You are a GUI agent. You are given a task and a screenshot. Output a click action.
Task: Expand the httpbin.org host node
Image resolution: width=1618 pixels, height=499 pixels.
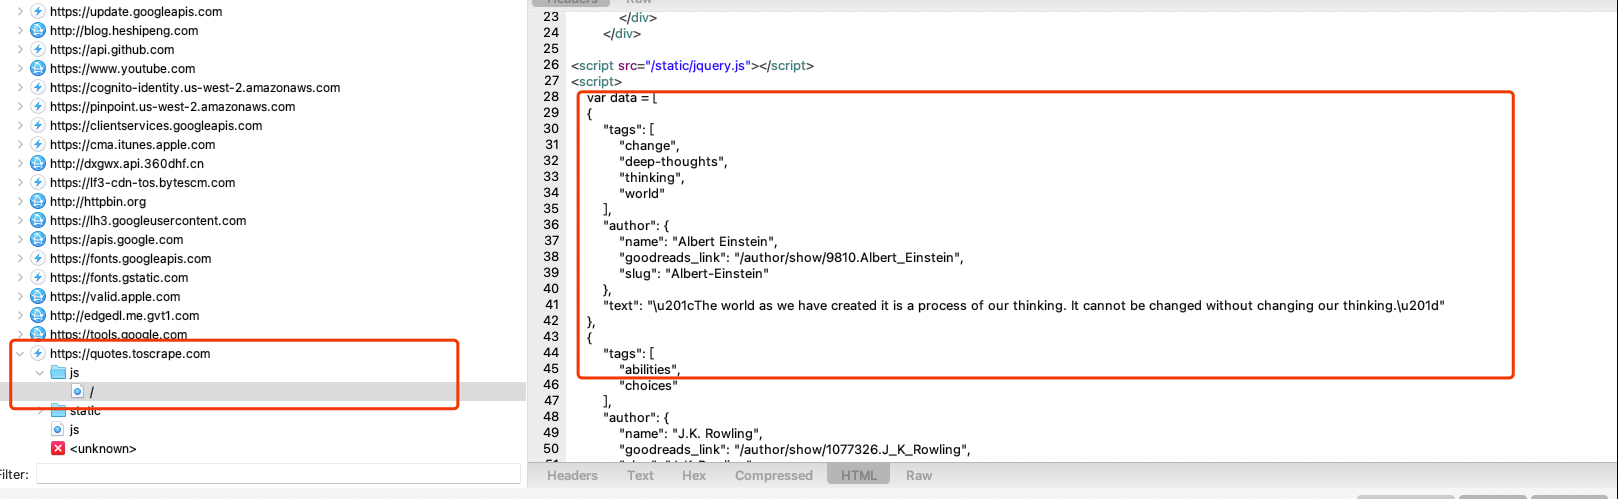pos(20,202)
